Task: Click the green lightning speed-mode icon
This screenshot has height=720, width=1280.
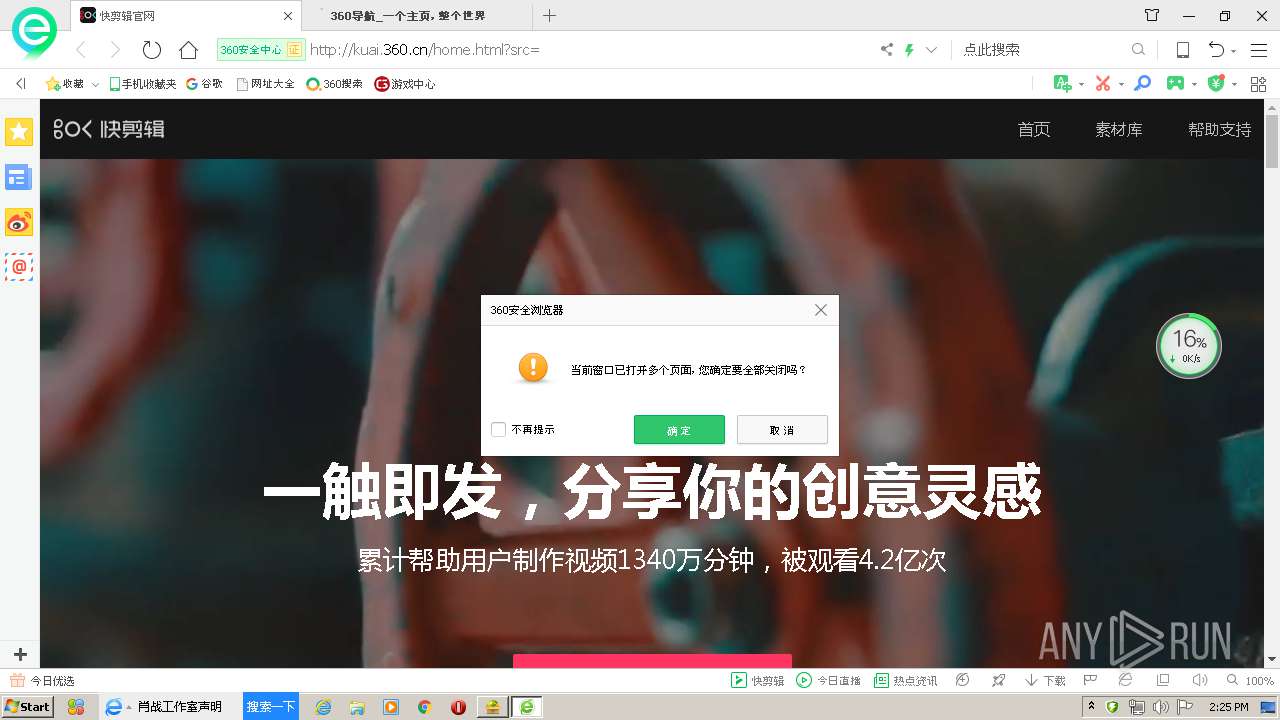Action: pyautogui.click(x=909, y=49)
